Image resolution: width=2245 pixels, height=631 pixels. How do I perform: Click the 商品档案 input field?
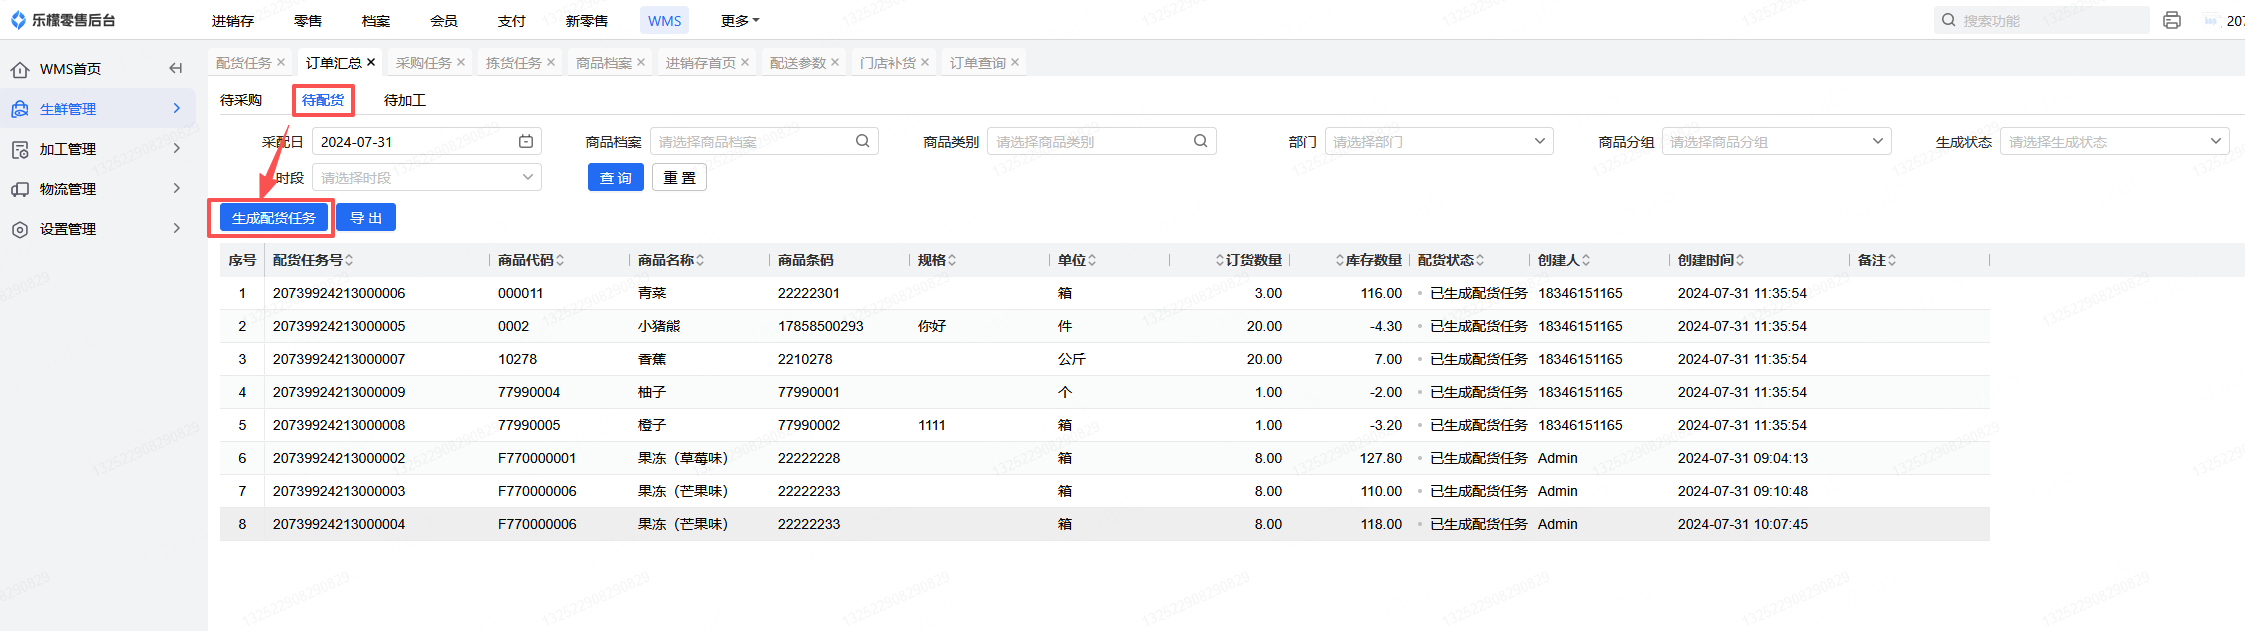click(764, 142)
